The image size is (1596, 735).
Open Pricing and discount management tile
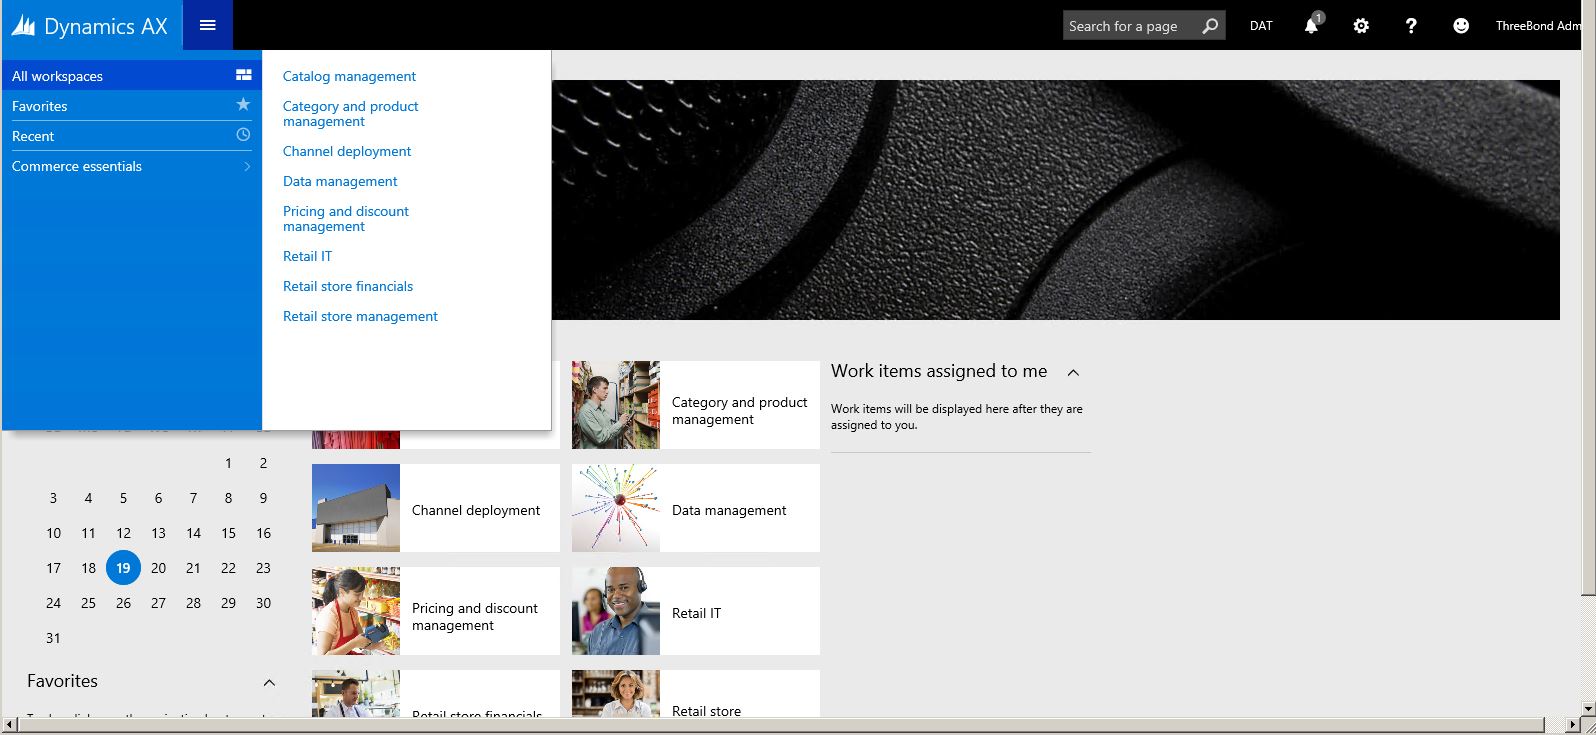pyautogui.click(x=436, y=611)
